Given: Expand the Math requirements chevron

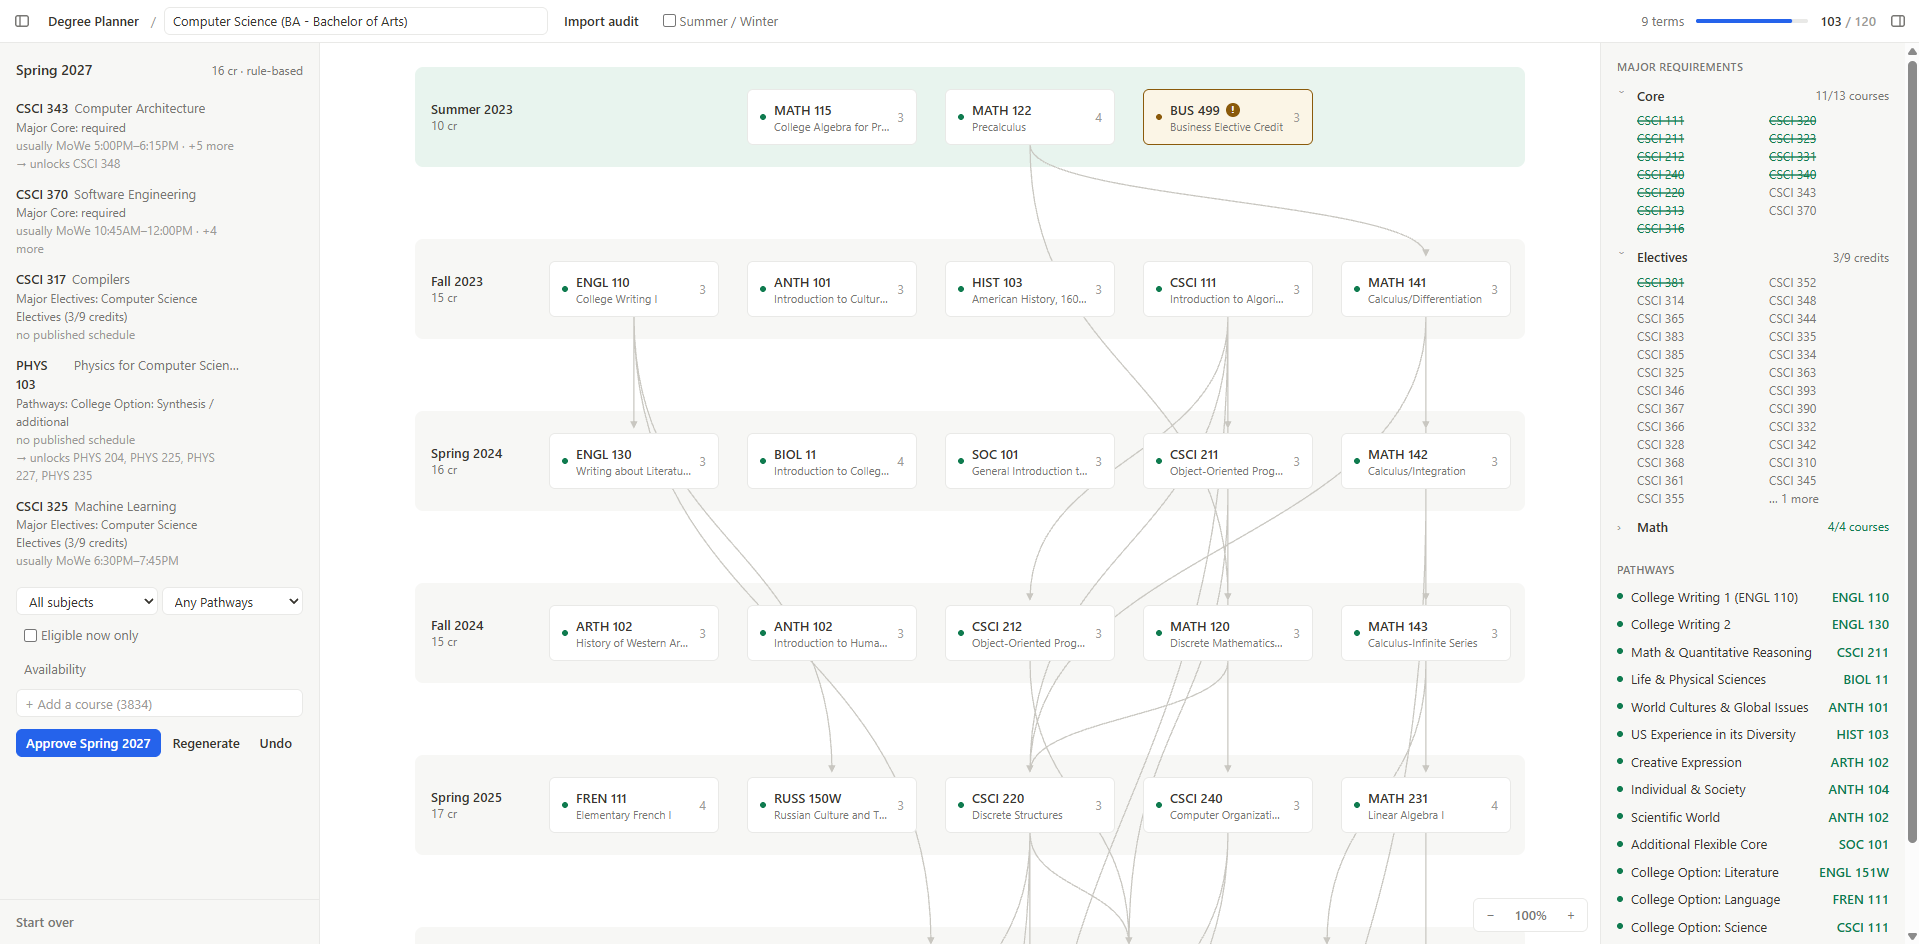Looking at the screenshot, I should (x=1620, y=528).
